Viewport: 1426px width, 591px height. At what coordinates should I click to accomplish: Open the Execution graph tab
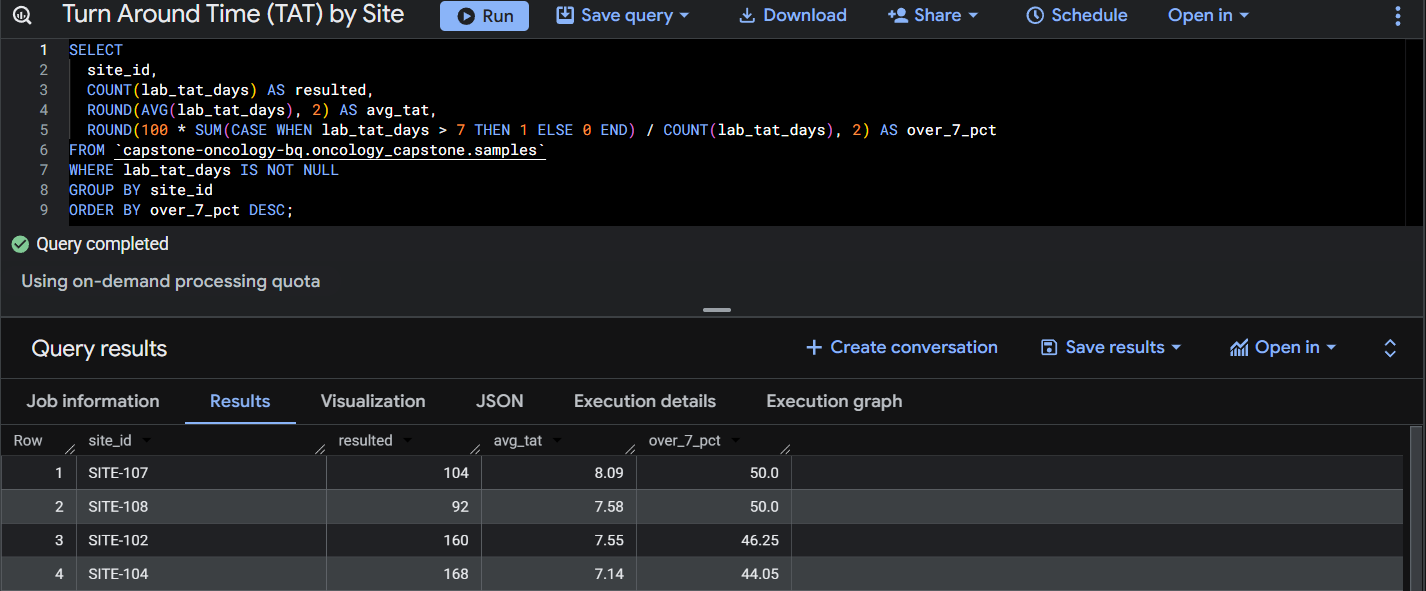pos(834,401)
